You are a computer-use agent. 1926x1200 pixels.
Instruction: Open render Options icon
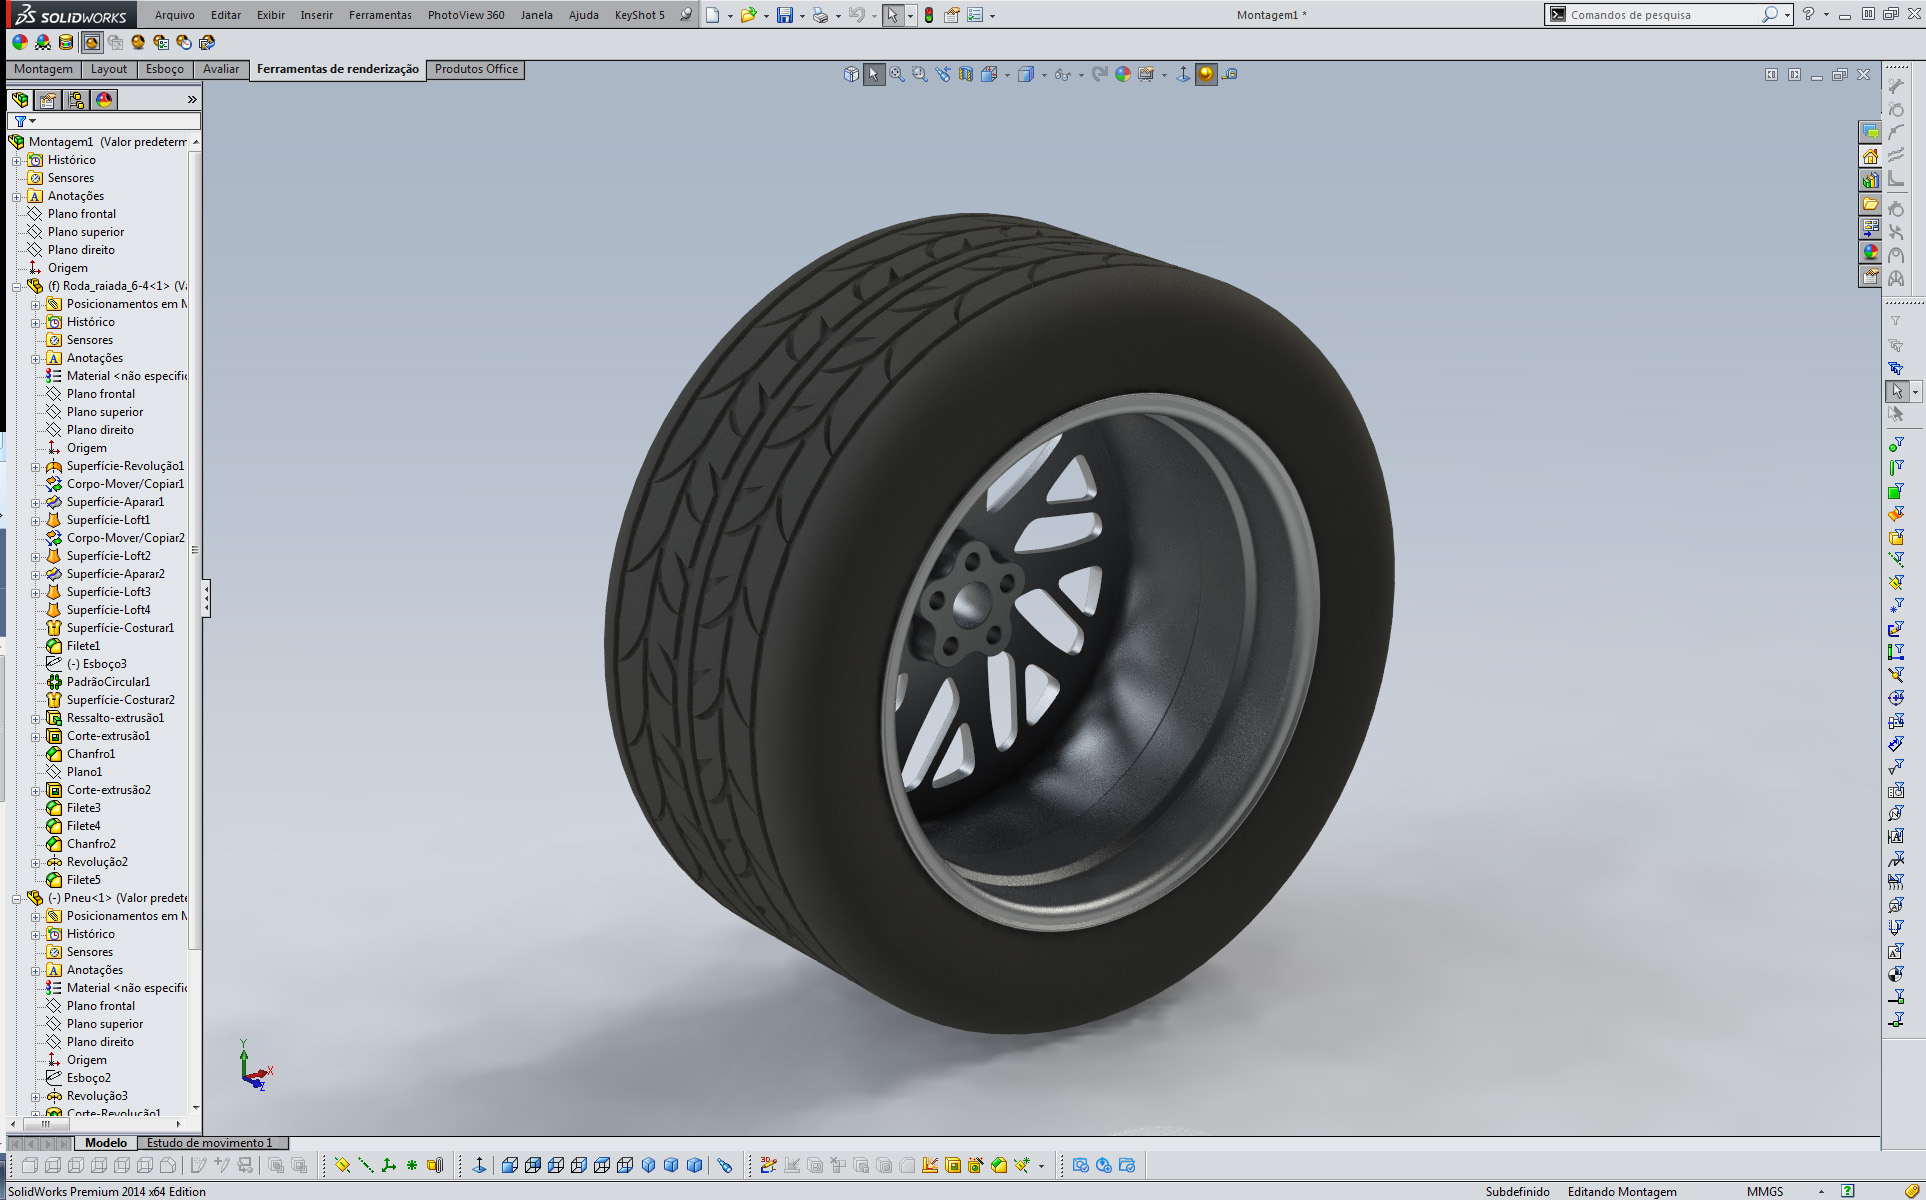tap(160, 42)
